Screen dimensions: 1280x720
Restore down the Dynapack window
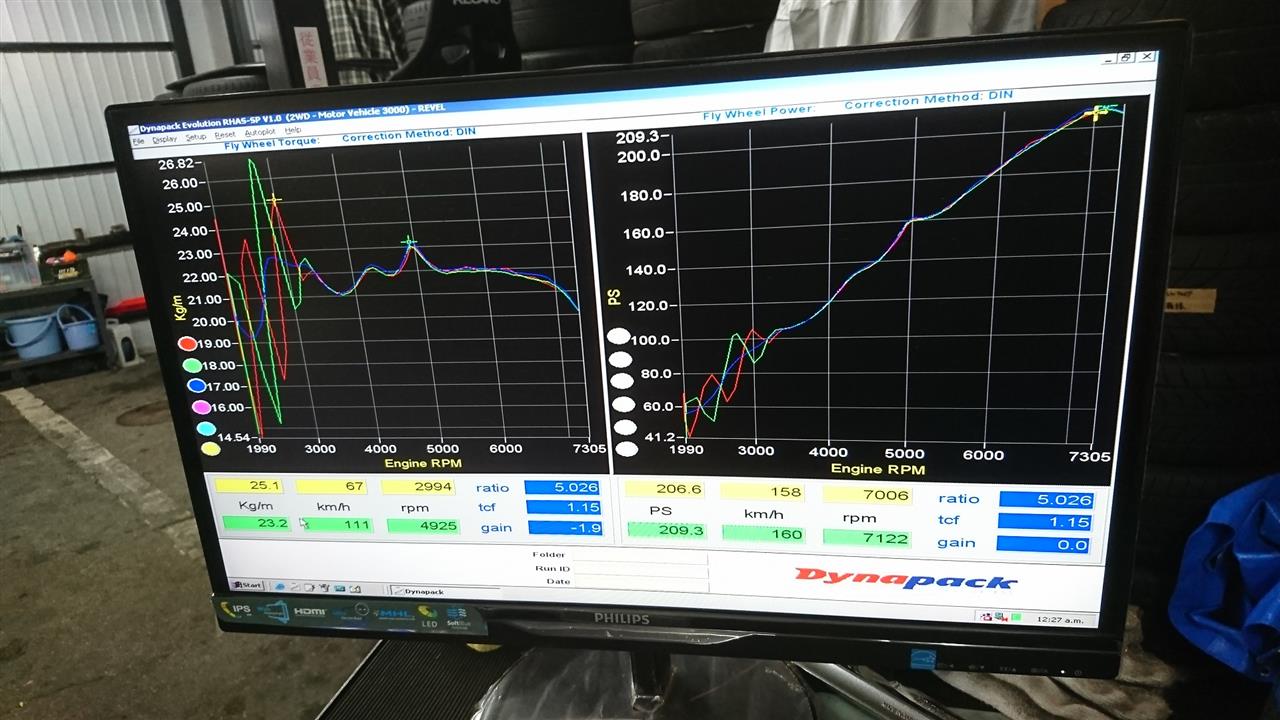tap(1126, 58)
